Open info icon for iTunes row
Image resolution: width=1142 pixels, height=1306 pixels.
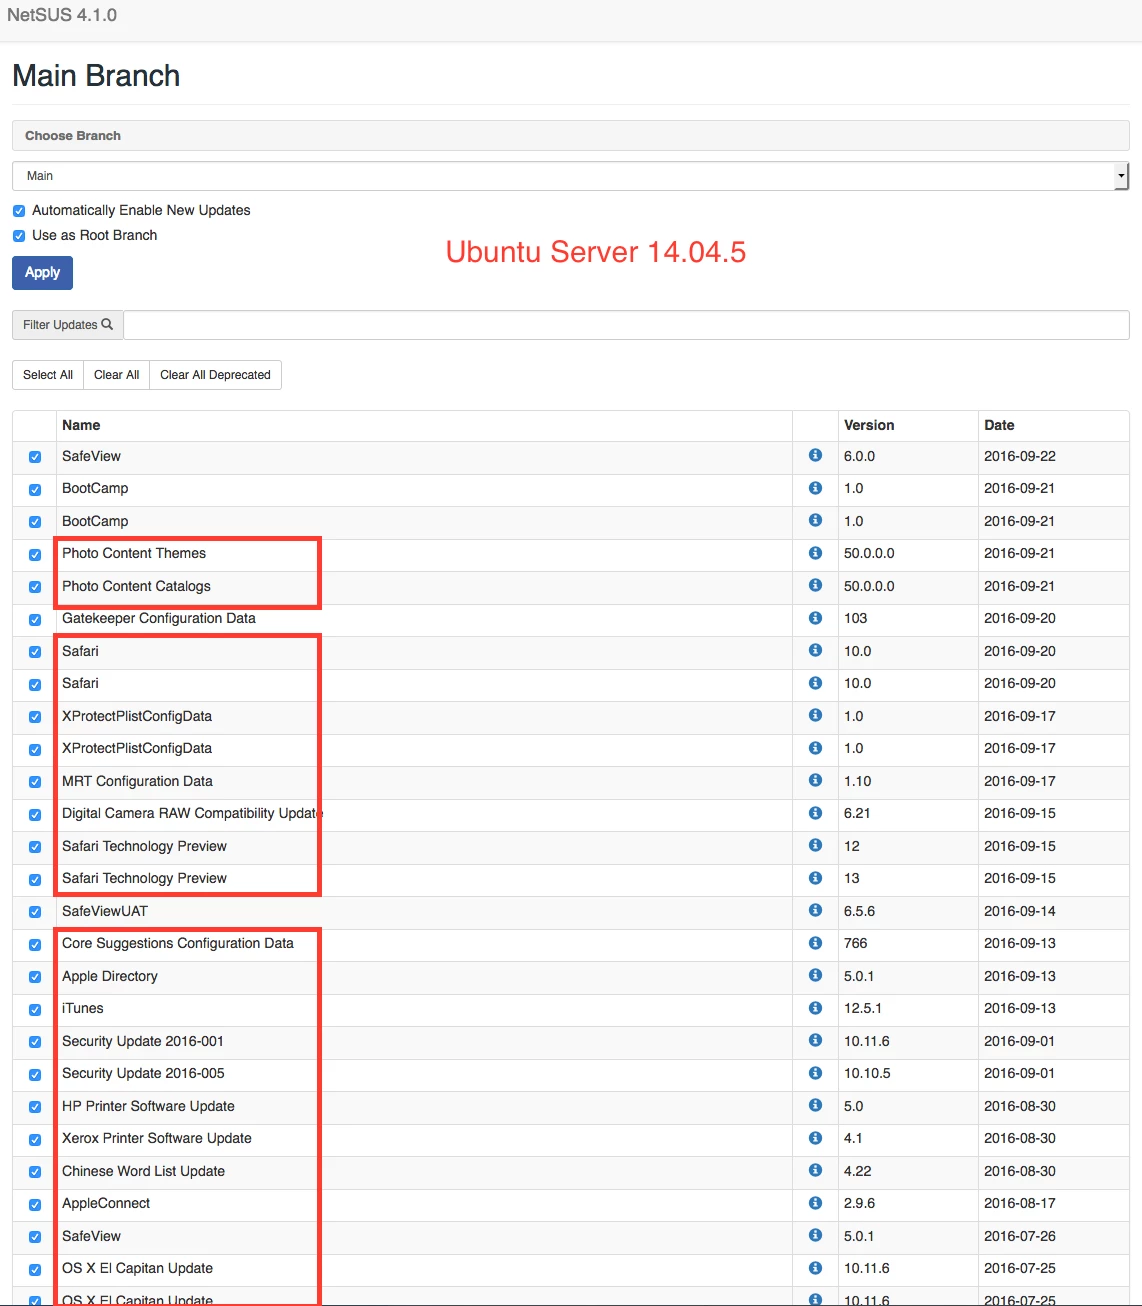[x=815, y=1008]
